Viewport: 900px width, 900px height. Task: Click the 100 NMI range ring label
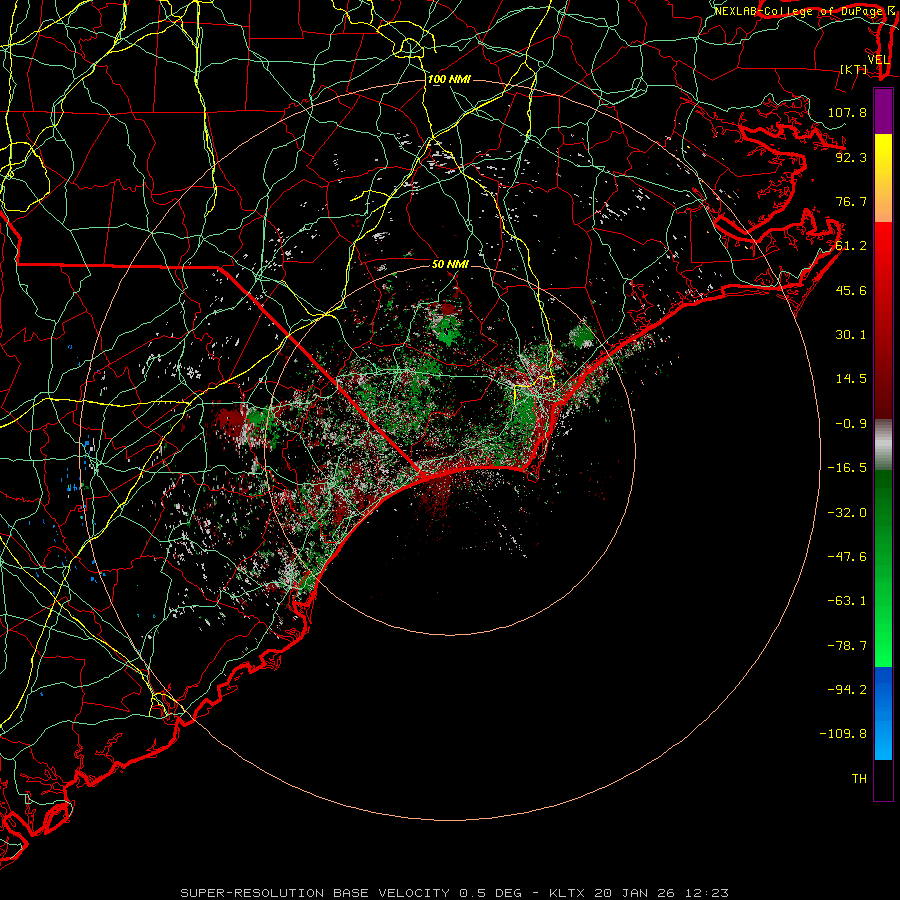(x=449, y=79)
